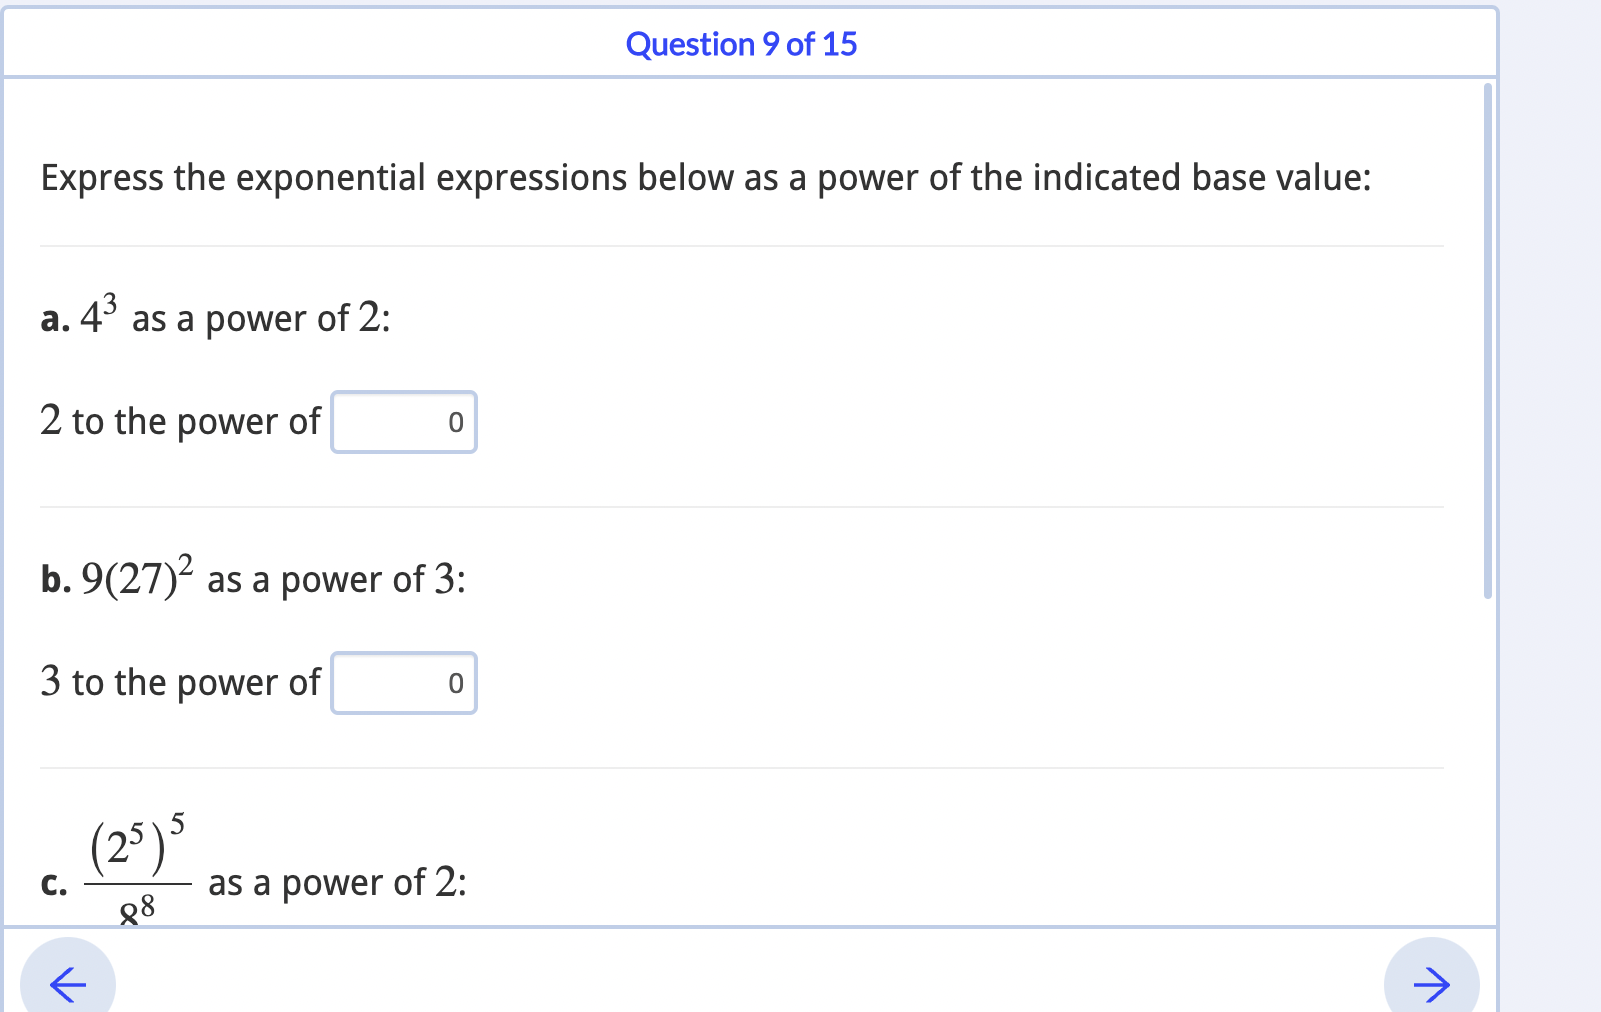The image size is (1601, 1012).
Task: Click the blue Question 9 of 15 text
Action: click(x=740, y=44)
